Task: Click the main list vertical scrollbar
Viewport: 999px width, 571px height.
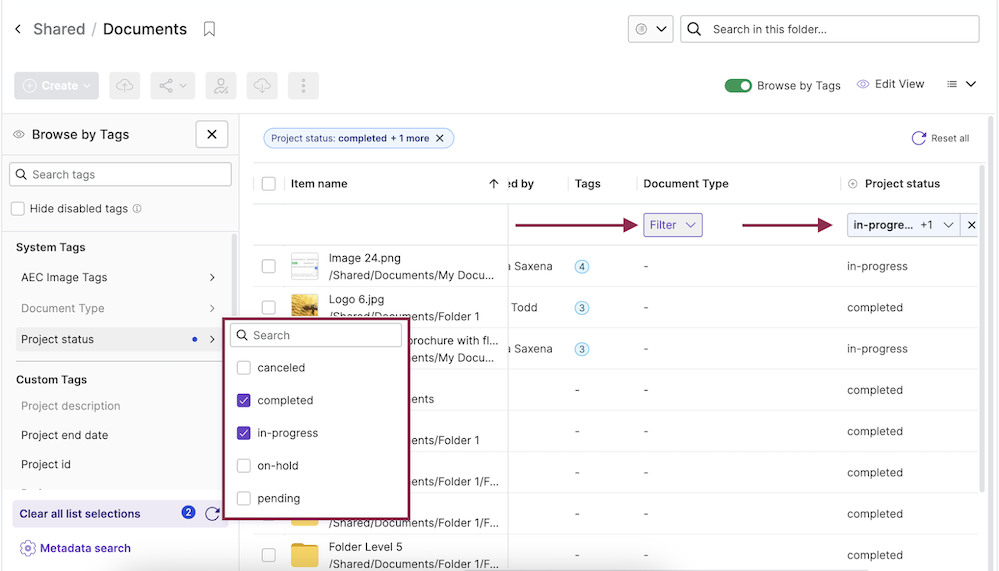Action: click(983, 328)
